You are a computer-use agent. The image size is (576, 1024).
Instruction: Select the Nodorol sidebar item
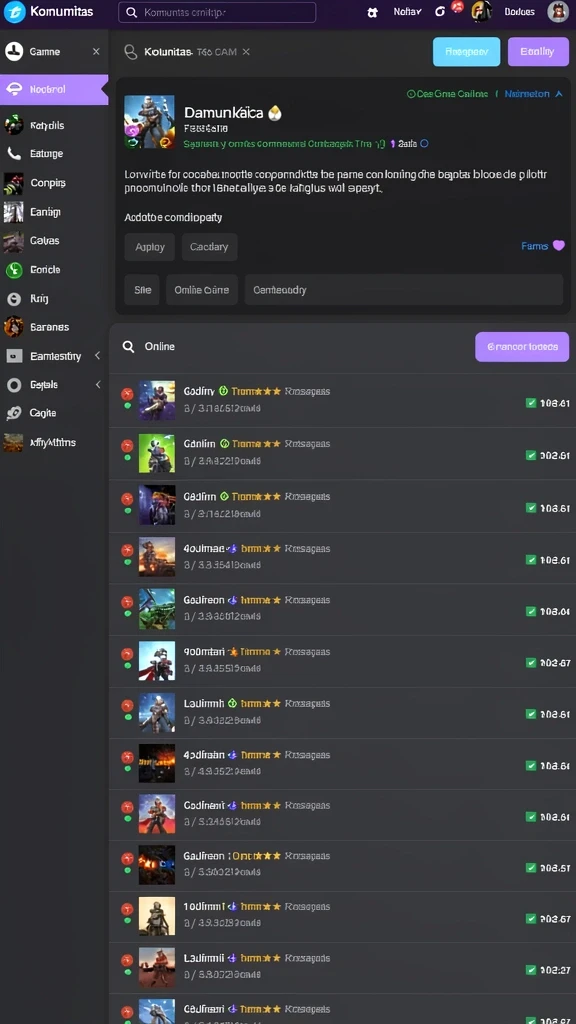click(x=54, y=89)
